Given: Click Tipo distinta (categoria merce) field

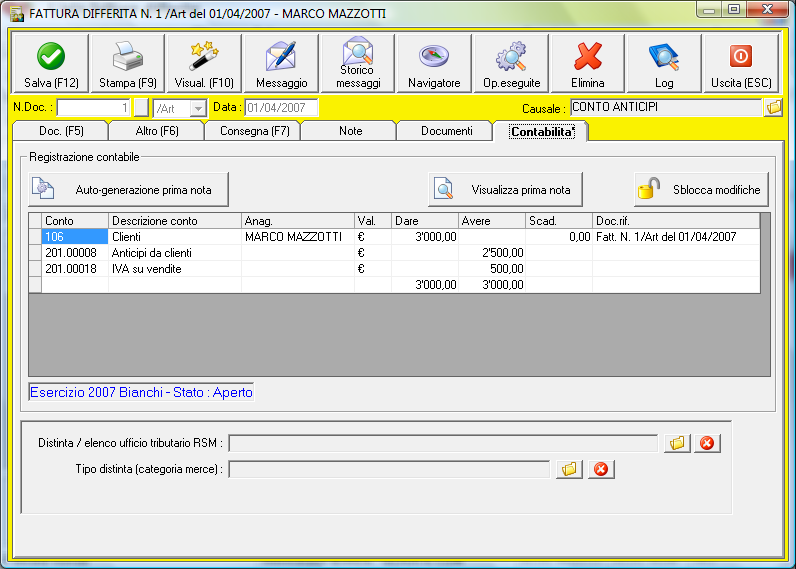Looking at the screenshot, I should tap(389, 469).
